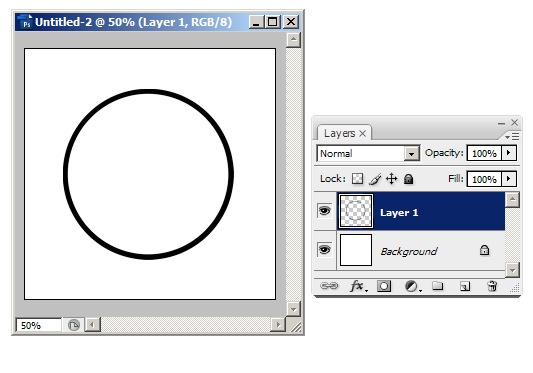Close the Layers tab

(x=363, y=134)
